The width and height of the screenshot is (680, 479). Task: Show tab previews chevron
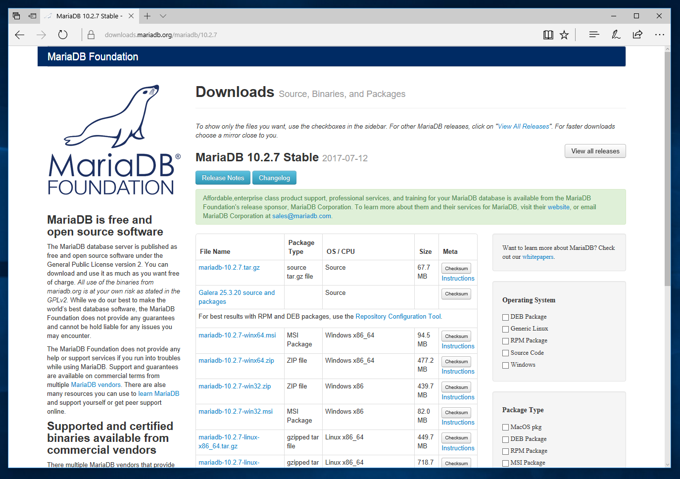tap(163, 16)
